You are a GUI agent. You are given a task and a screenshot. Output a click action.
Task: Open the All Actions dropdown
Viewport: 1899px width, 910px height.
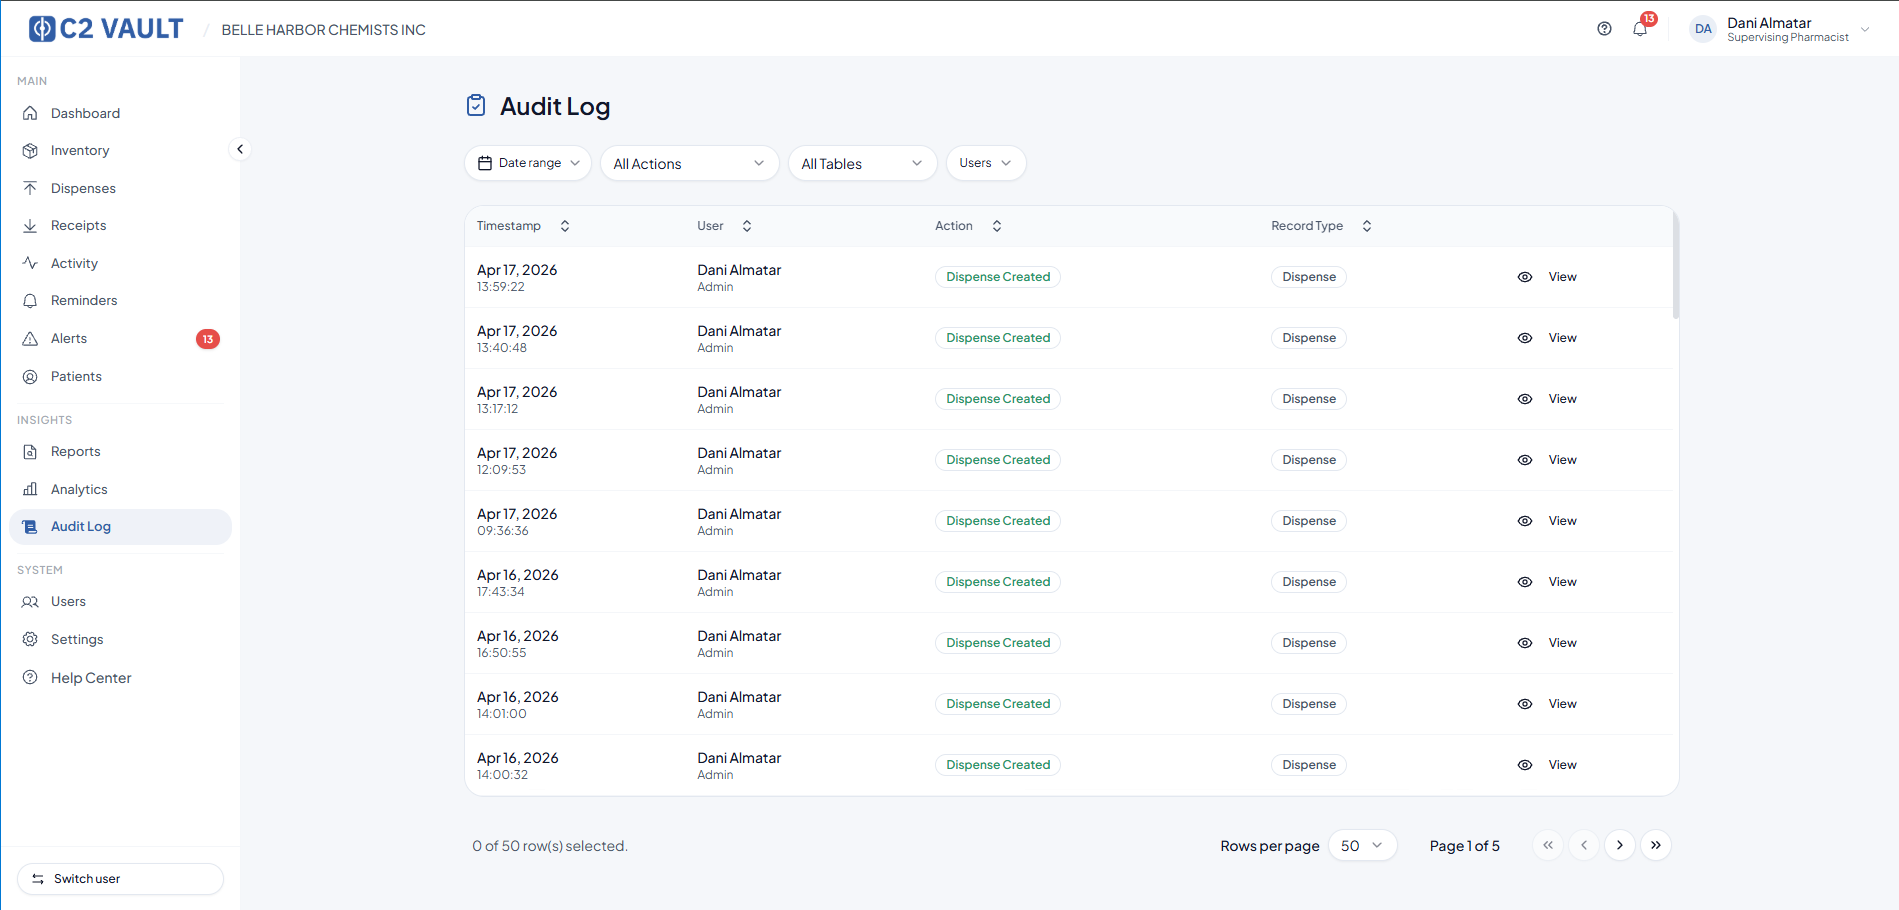point(689,163)
